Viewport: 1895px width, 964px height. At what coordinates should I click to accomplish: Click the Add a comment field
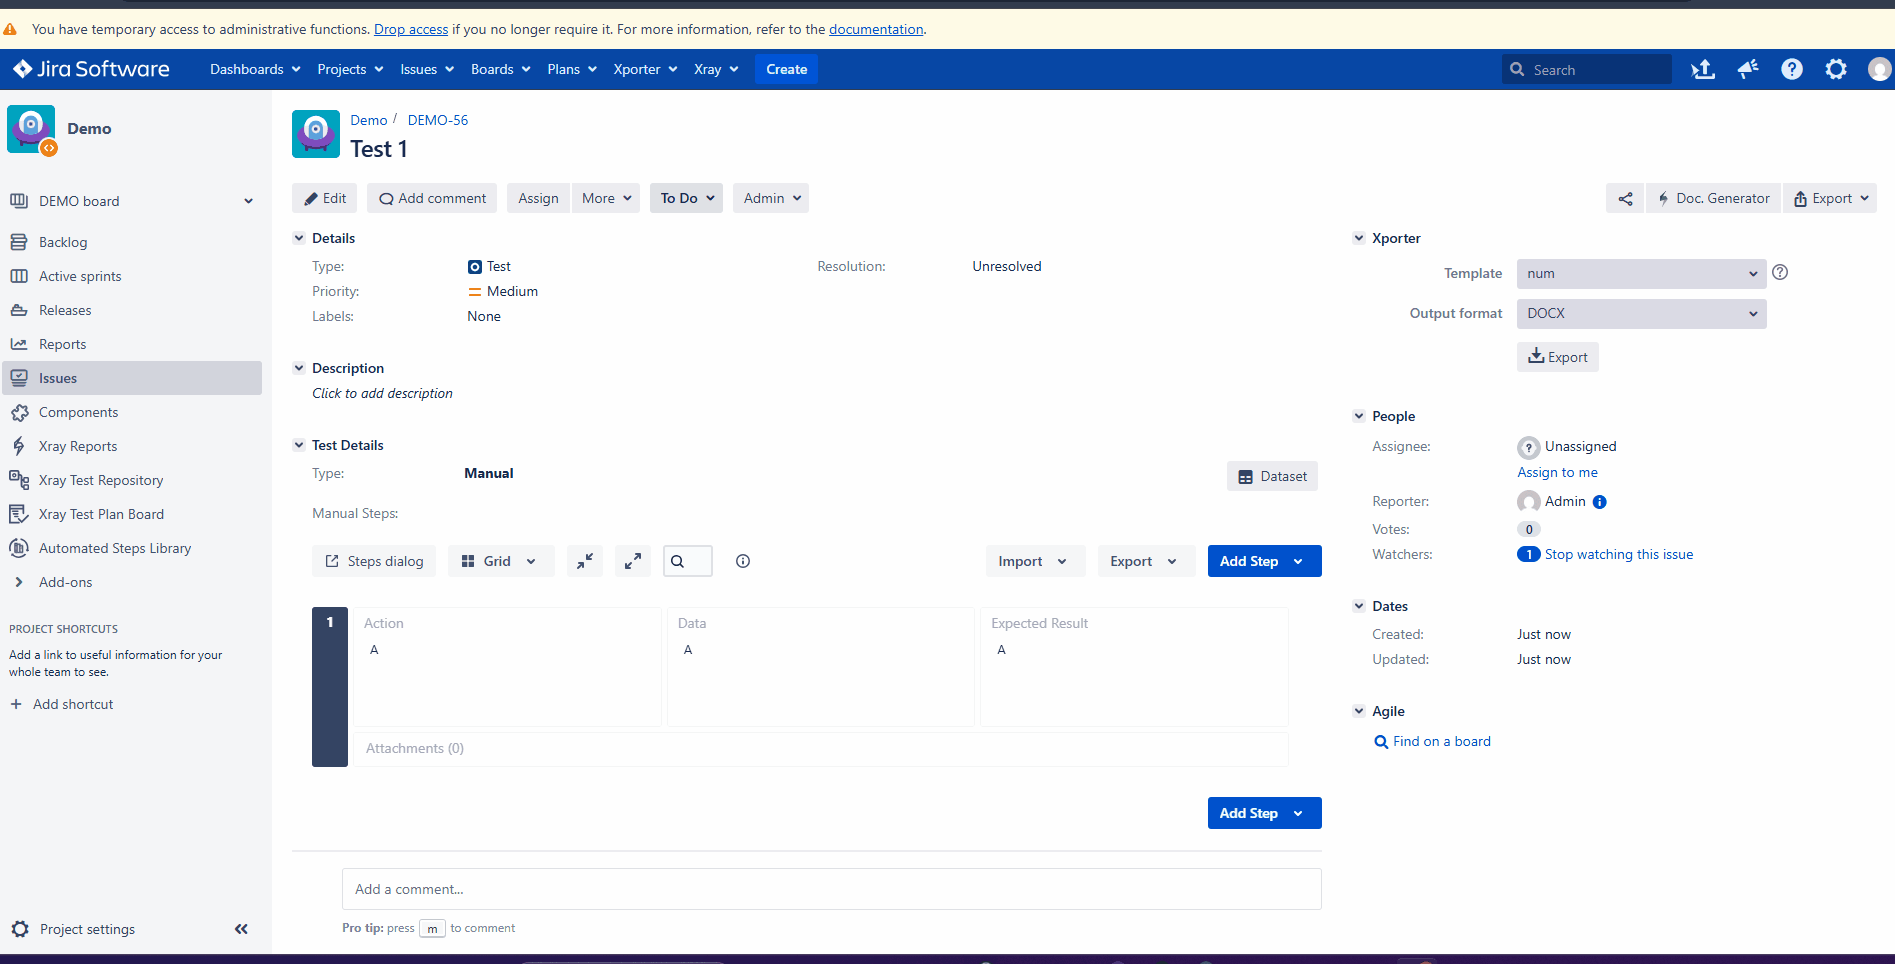(831, 889)
